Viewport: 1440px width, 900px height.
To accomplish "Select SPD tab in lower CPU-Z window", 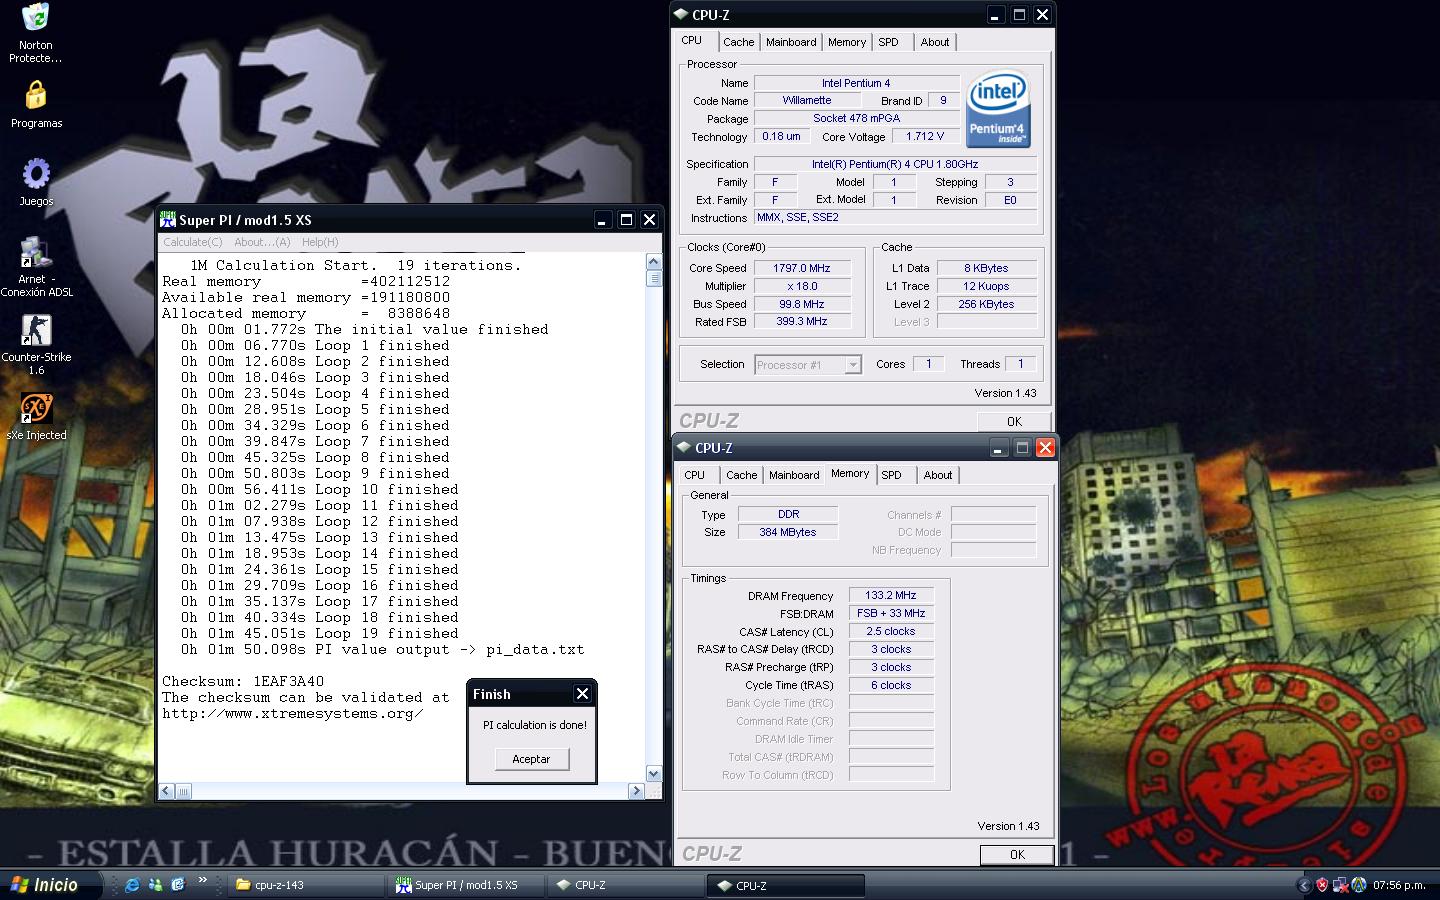I will pyautogui.click(x=892, y=475).
